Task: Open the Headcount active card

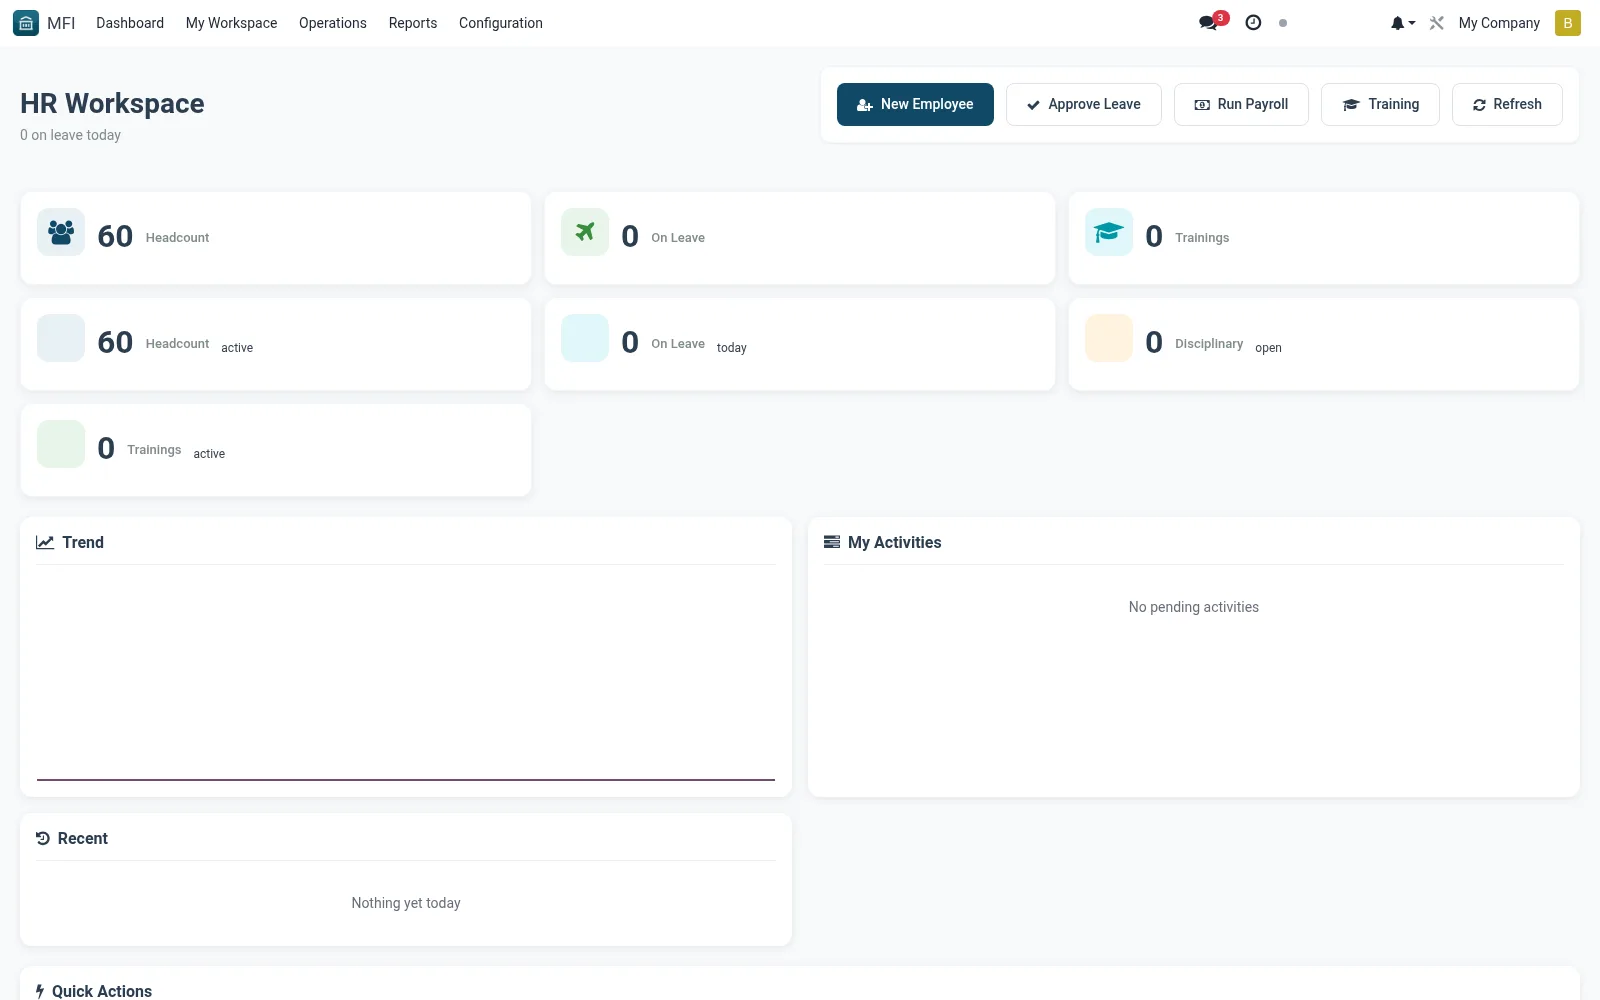Action: (x=276, y=344)
